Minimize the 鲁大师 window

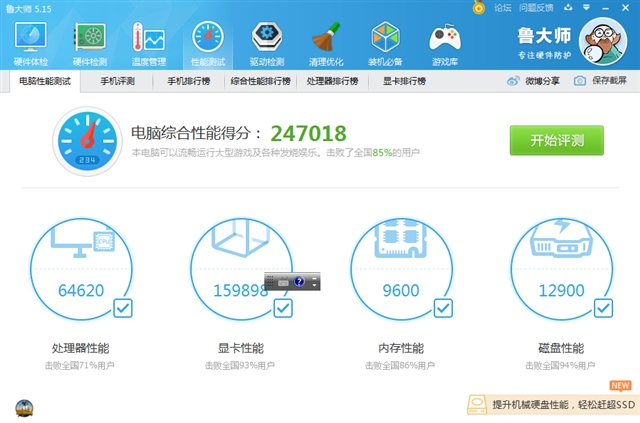605,8
